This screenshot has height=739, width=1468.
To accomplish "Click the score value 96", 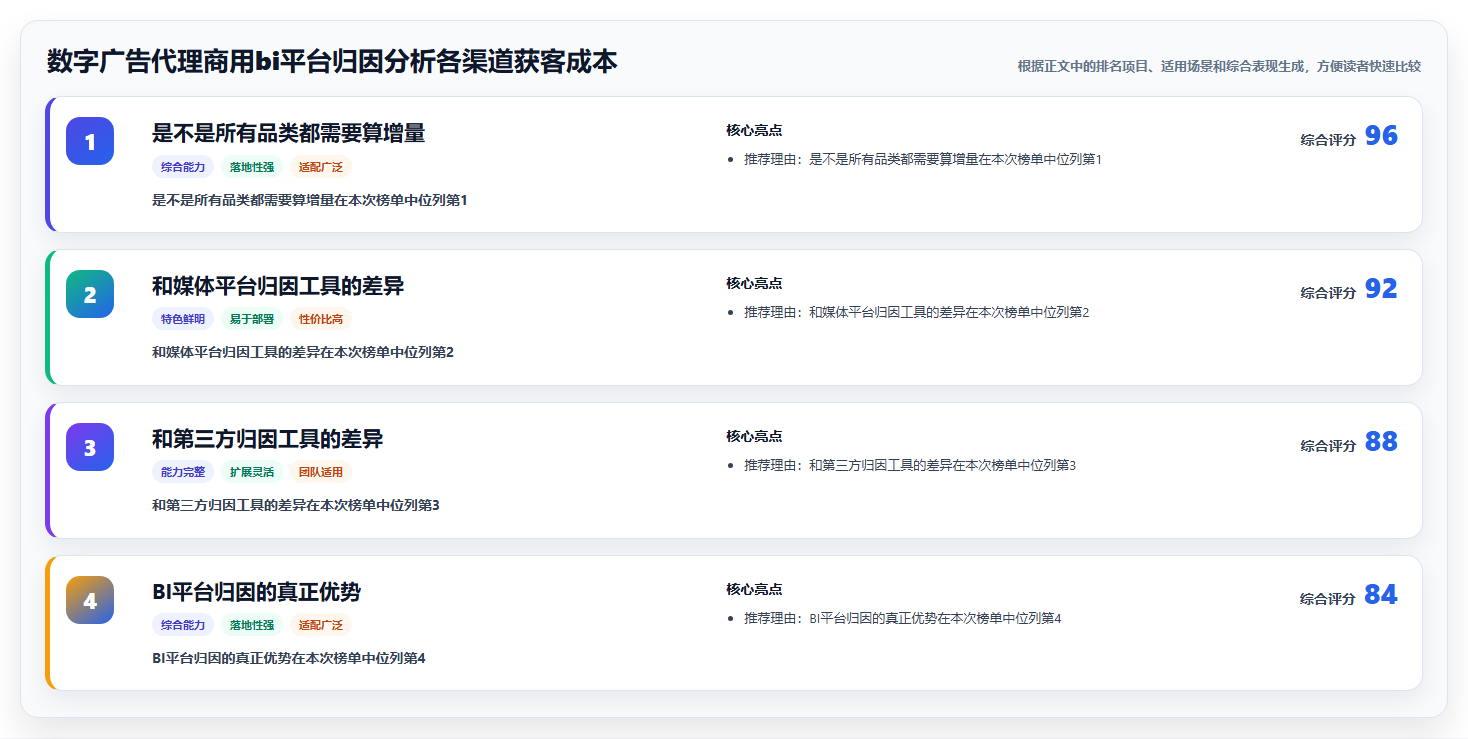I will (1381, 136).
